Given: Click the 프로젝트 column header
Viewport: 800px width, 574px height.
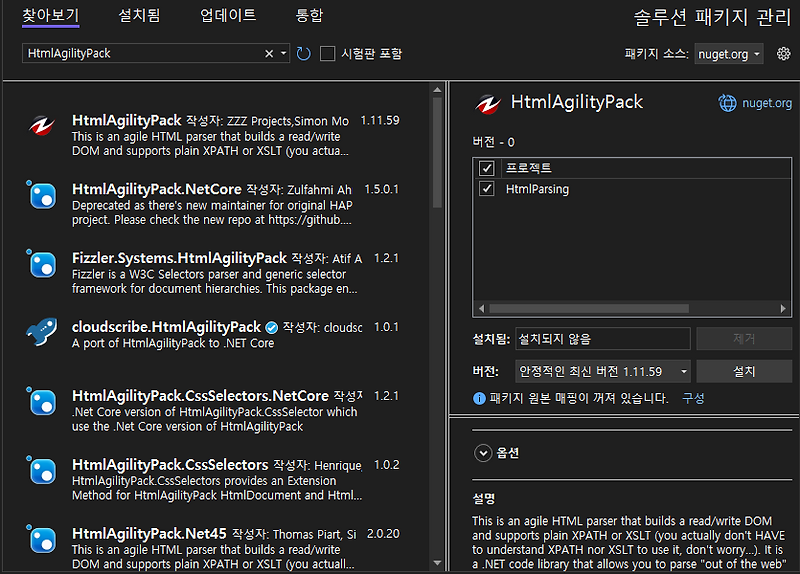Looking at the screenshot, I should tap(529, 168).
